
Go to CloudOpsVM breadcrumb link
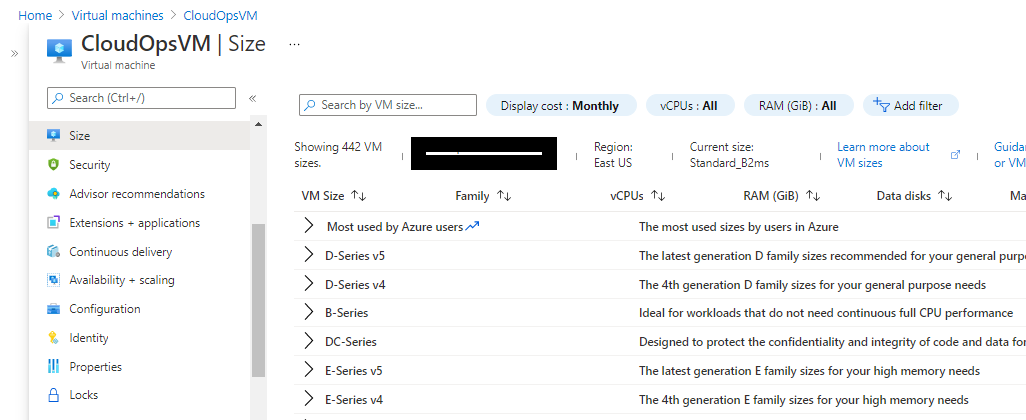click(x=221, y=15)
